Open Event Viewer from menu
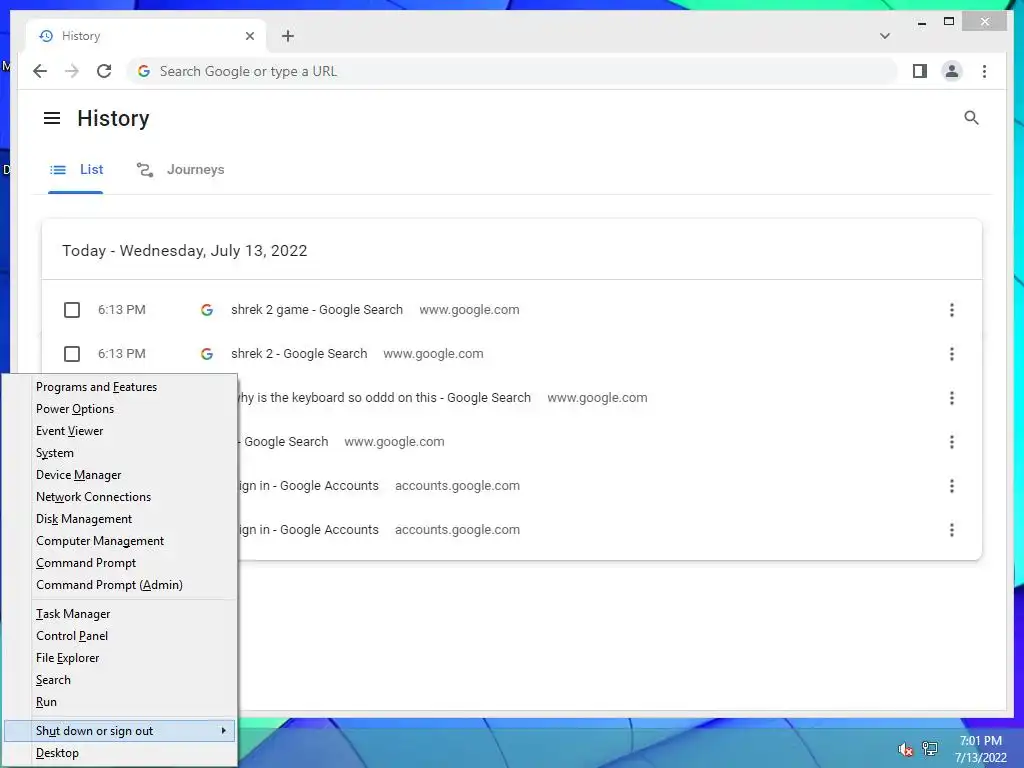This screenshot has height=768, width=1024. pyautogui.click(x=120, y=431)
